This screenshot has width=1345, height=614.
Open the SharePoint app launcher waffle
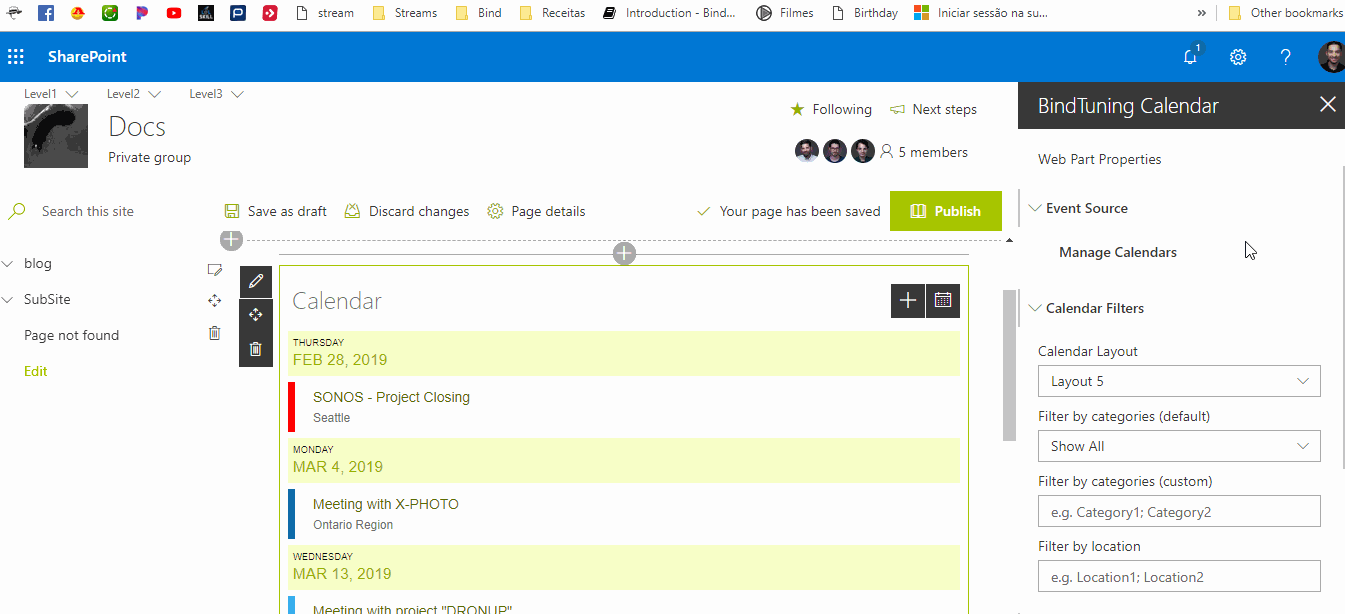16,57
